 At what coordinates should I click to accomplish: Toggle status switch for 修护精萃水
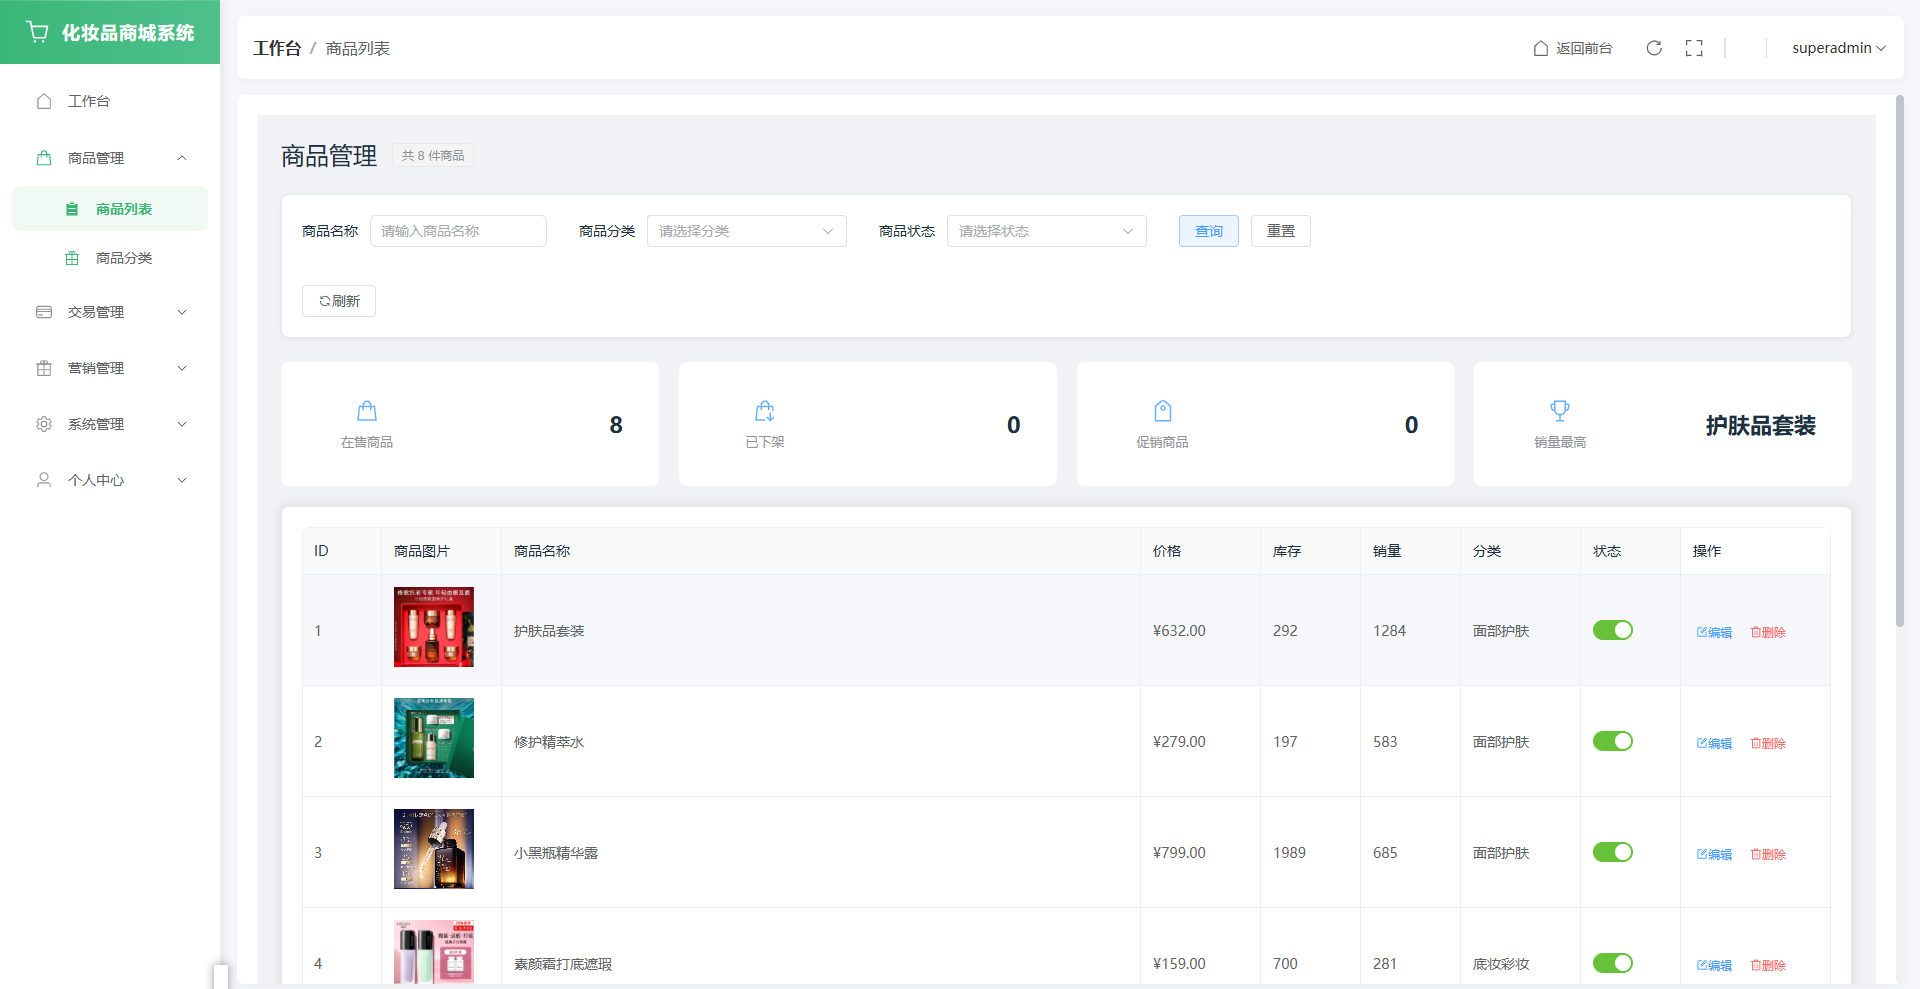tap(1612, 741)
